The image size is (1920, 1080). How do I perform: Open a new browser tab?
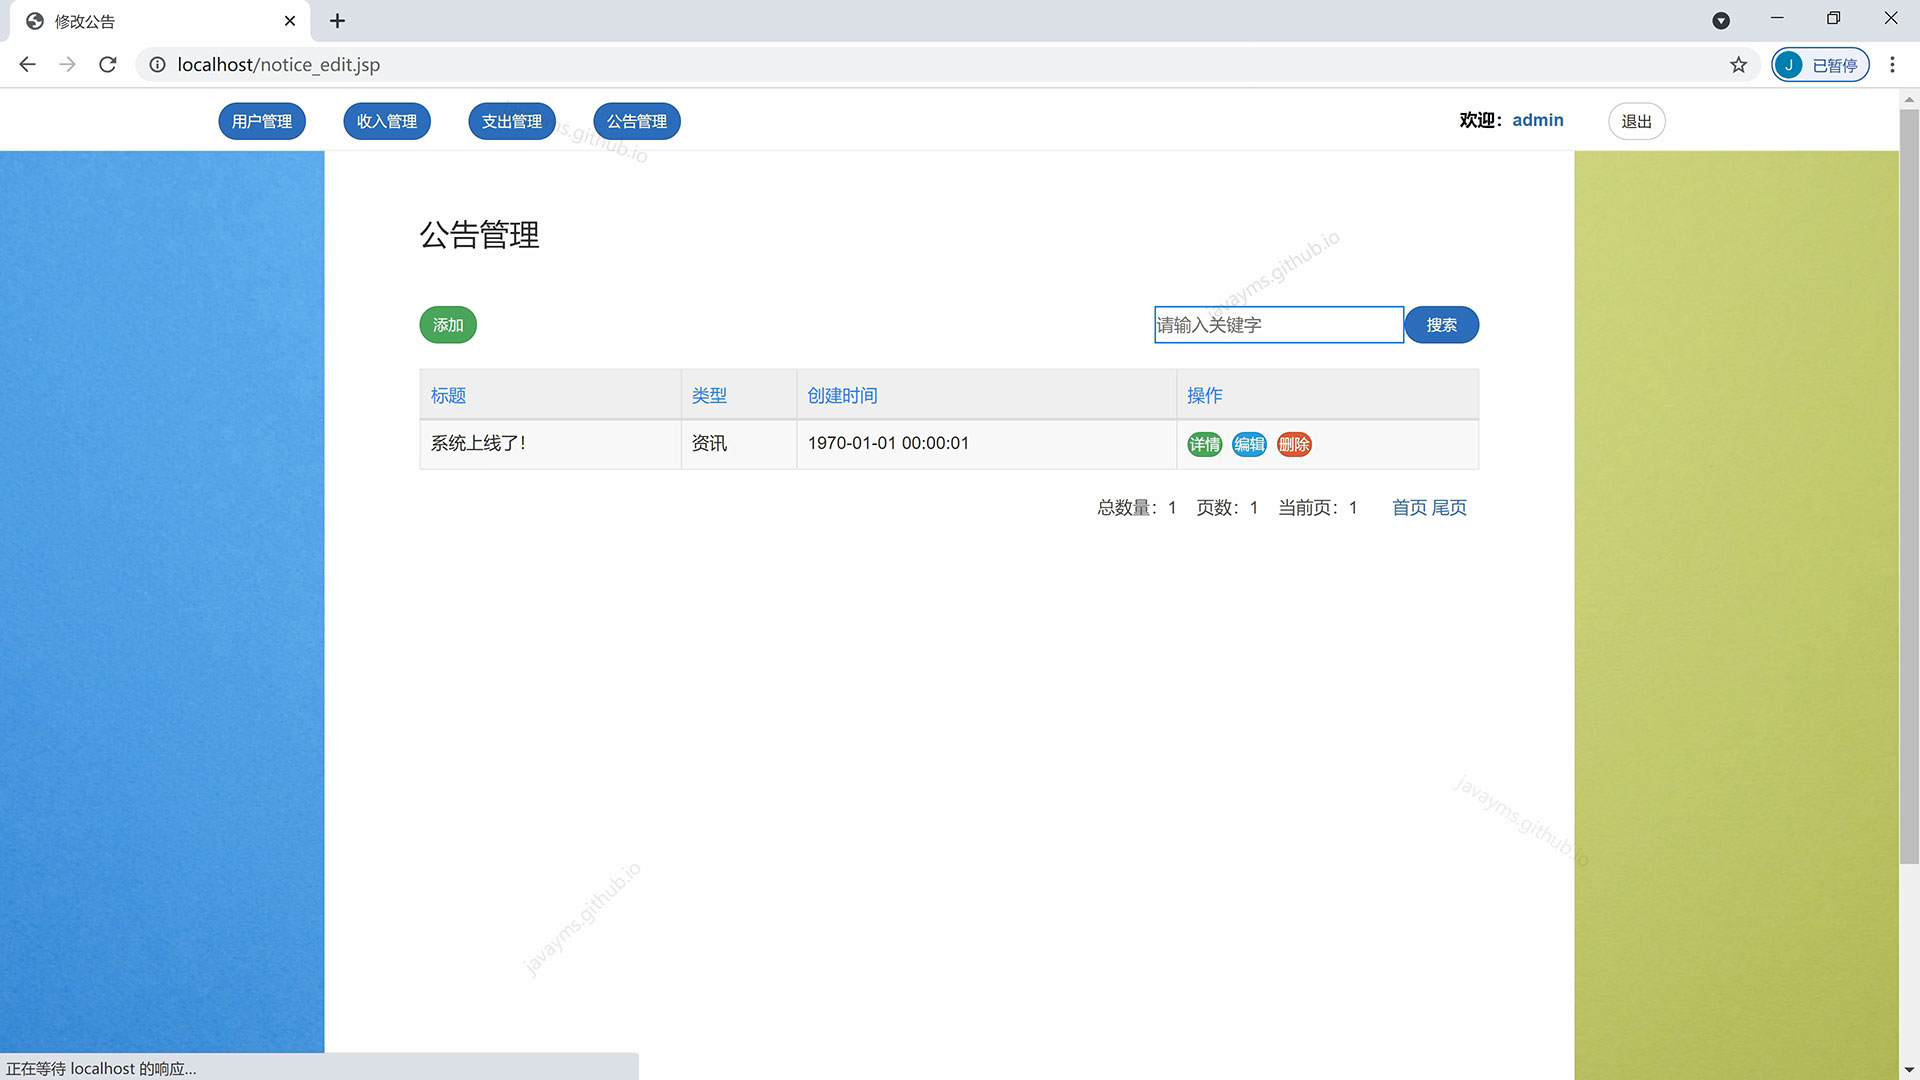pos(338,20)
